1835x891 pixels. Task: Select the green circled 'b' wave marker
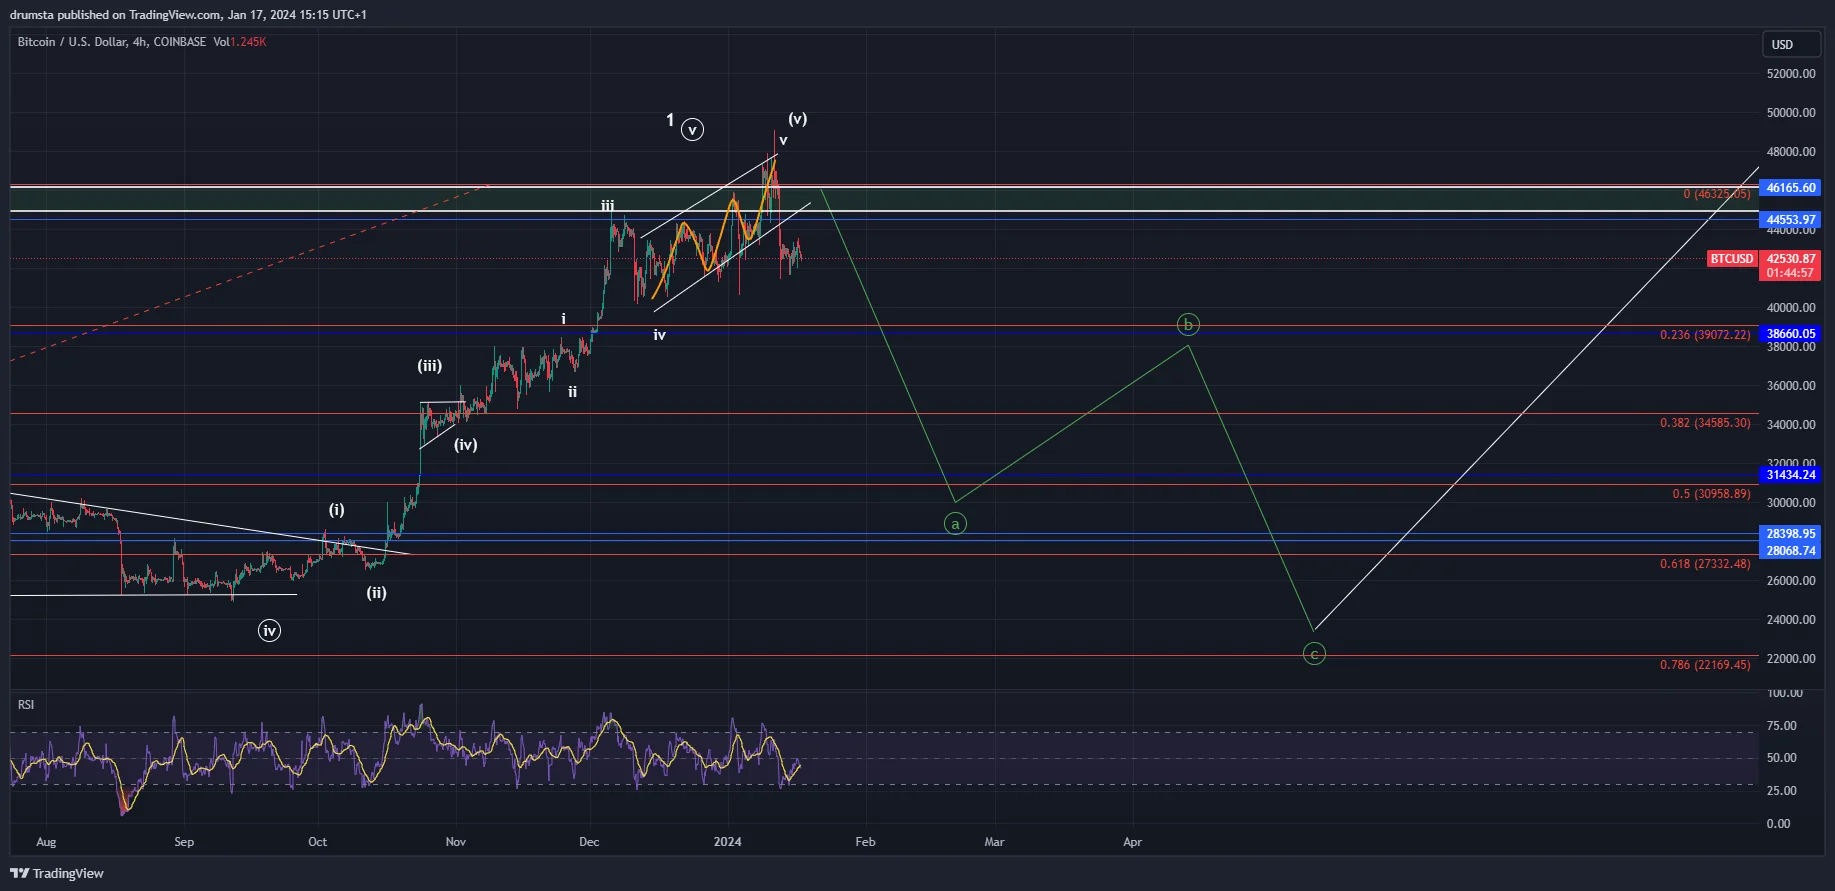pos(1187,325)
